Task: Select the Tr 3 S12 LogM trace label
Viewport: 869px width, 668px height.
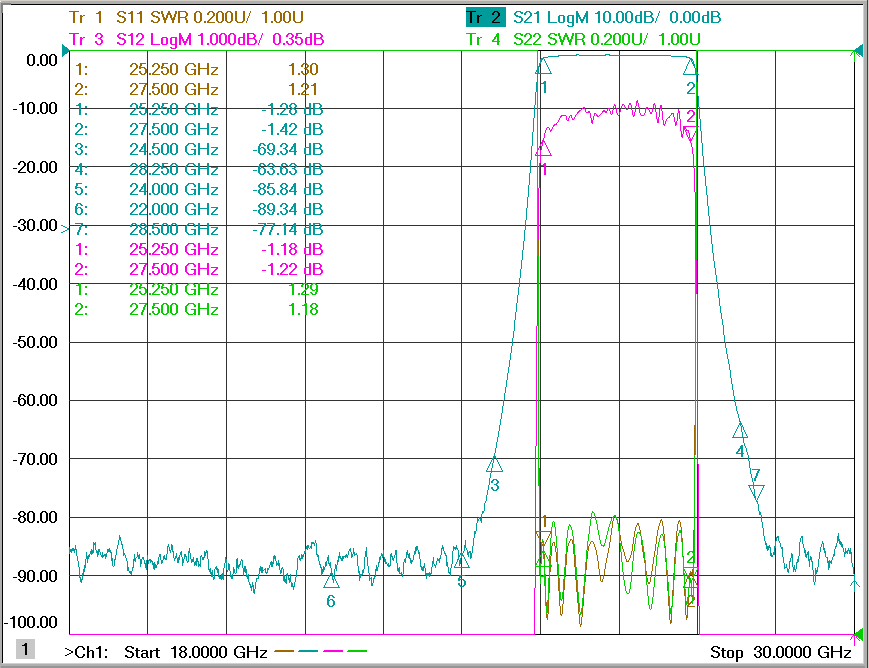Action: point(197,39)
